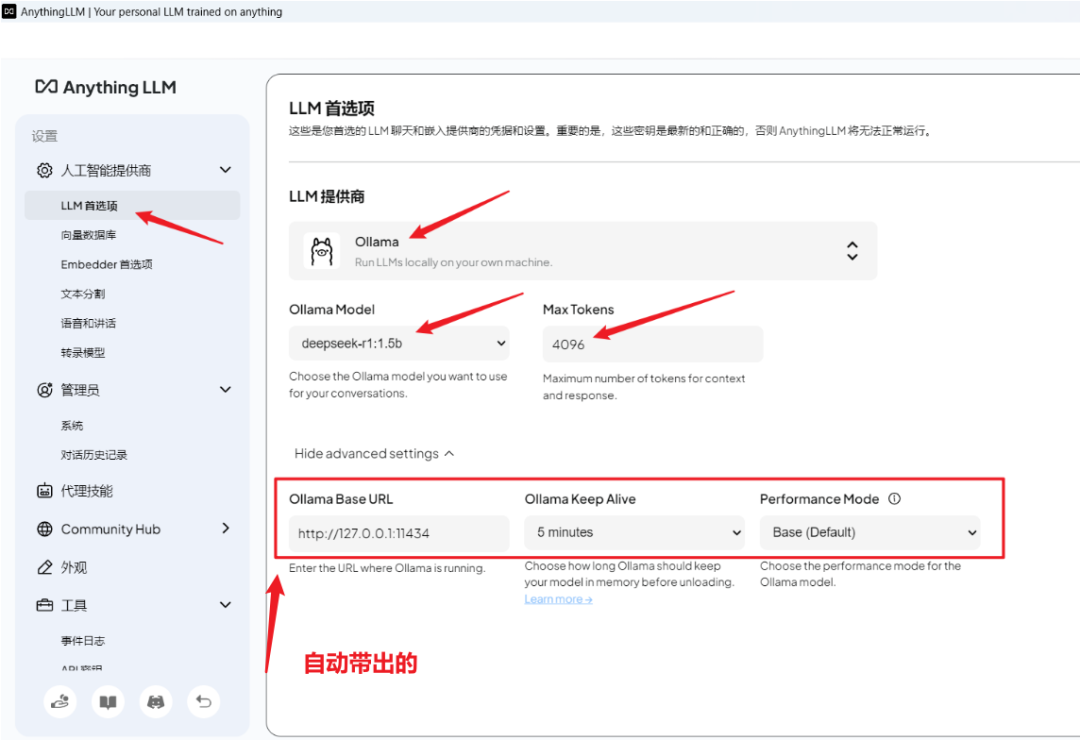Collapse the 人工智能提供商 section chevron
The height and width of the screenshot is (740, 1080).
pos(225,170)
